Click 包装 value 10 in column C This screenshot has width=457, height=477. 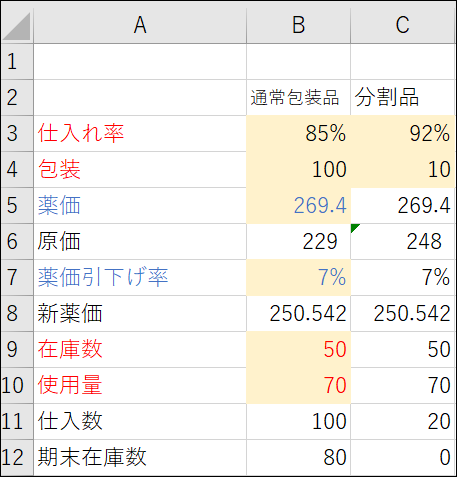click(403, 170)
